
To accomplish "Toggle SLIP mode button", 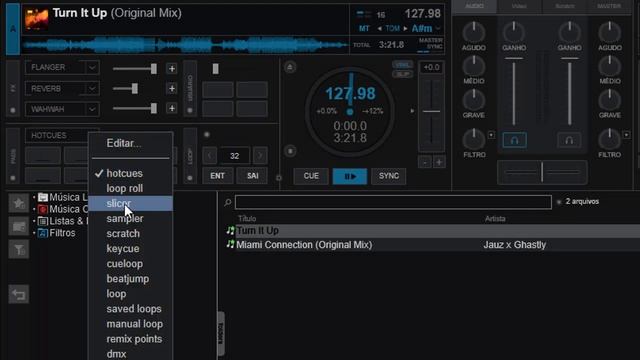I will [402, 74].
